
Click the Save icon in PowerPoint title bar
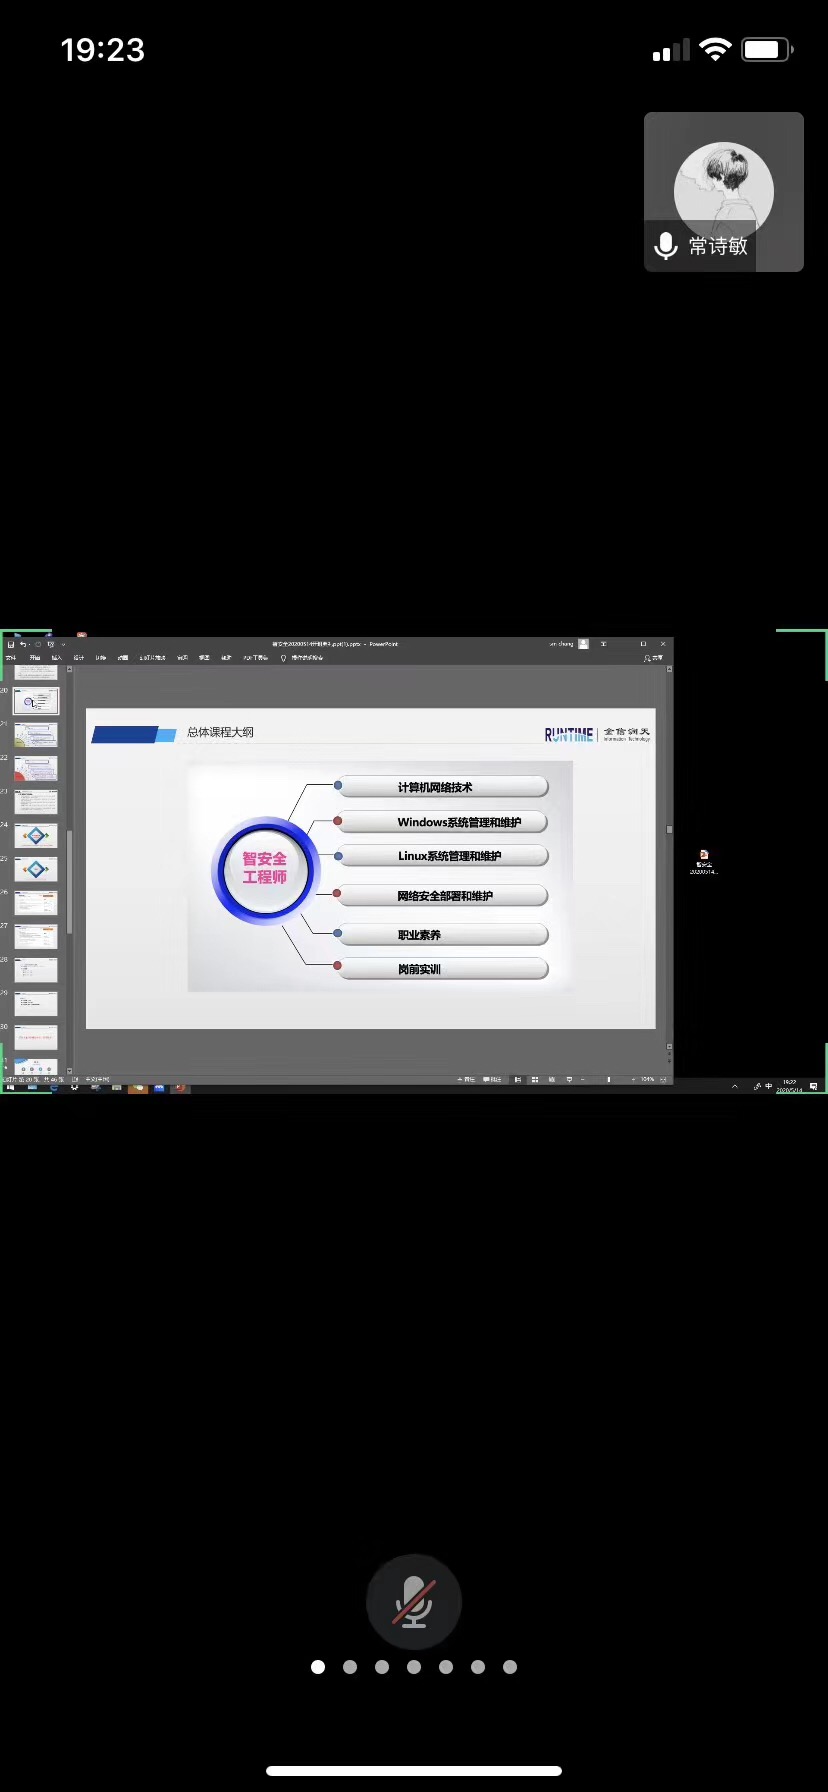click(x=10, y=645)
